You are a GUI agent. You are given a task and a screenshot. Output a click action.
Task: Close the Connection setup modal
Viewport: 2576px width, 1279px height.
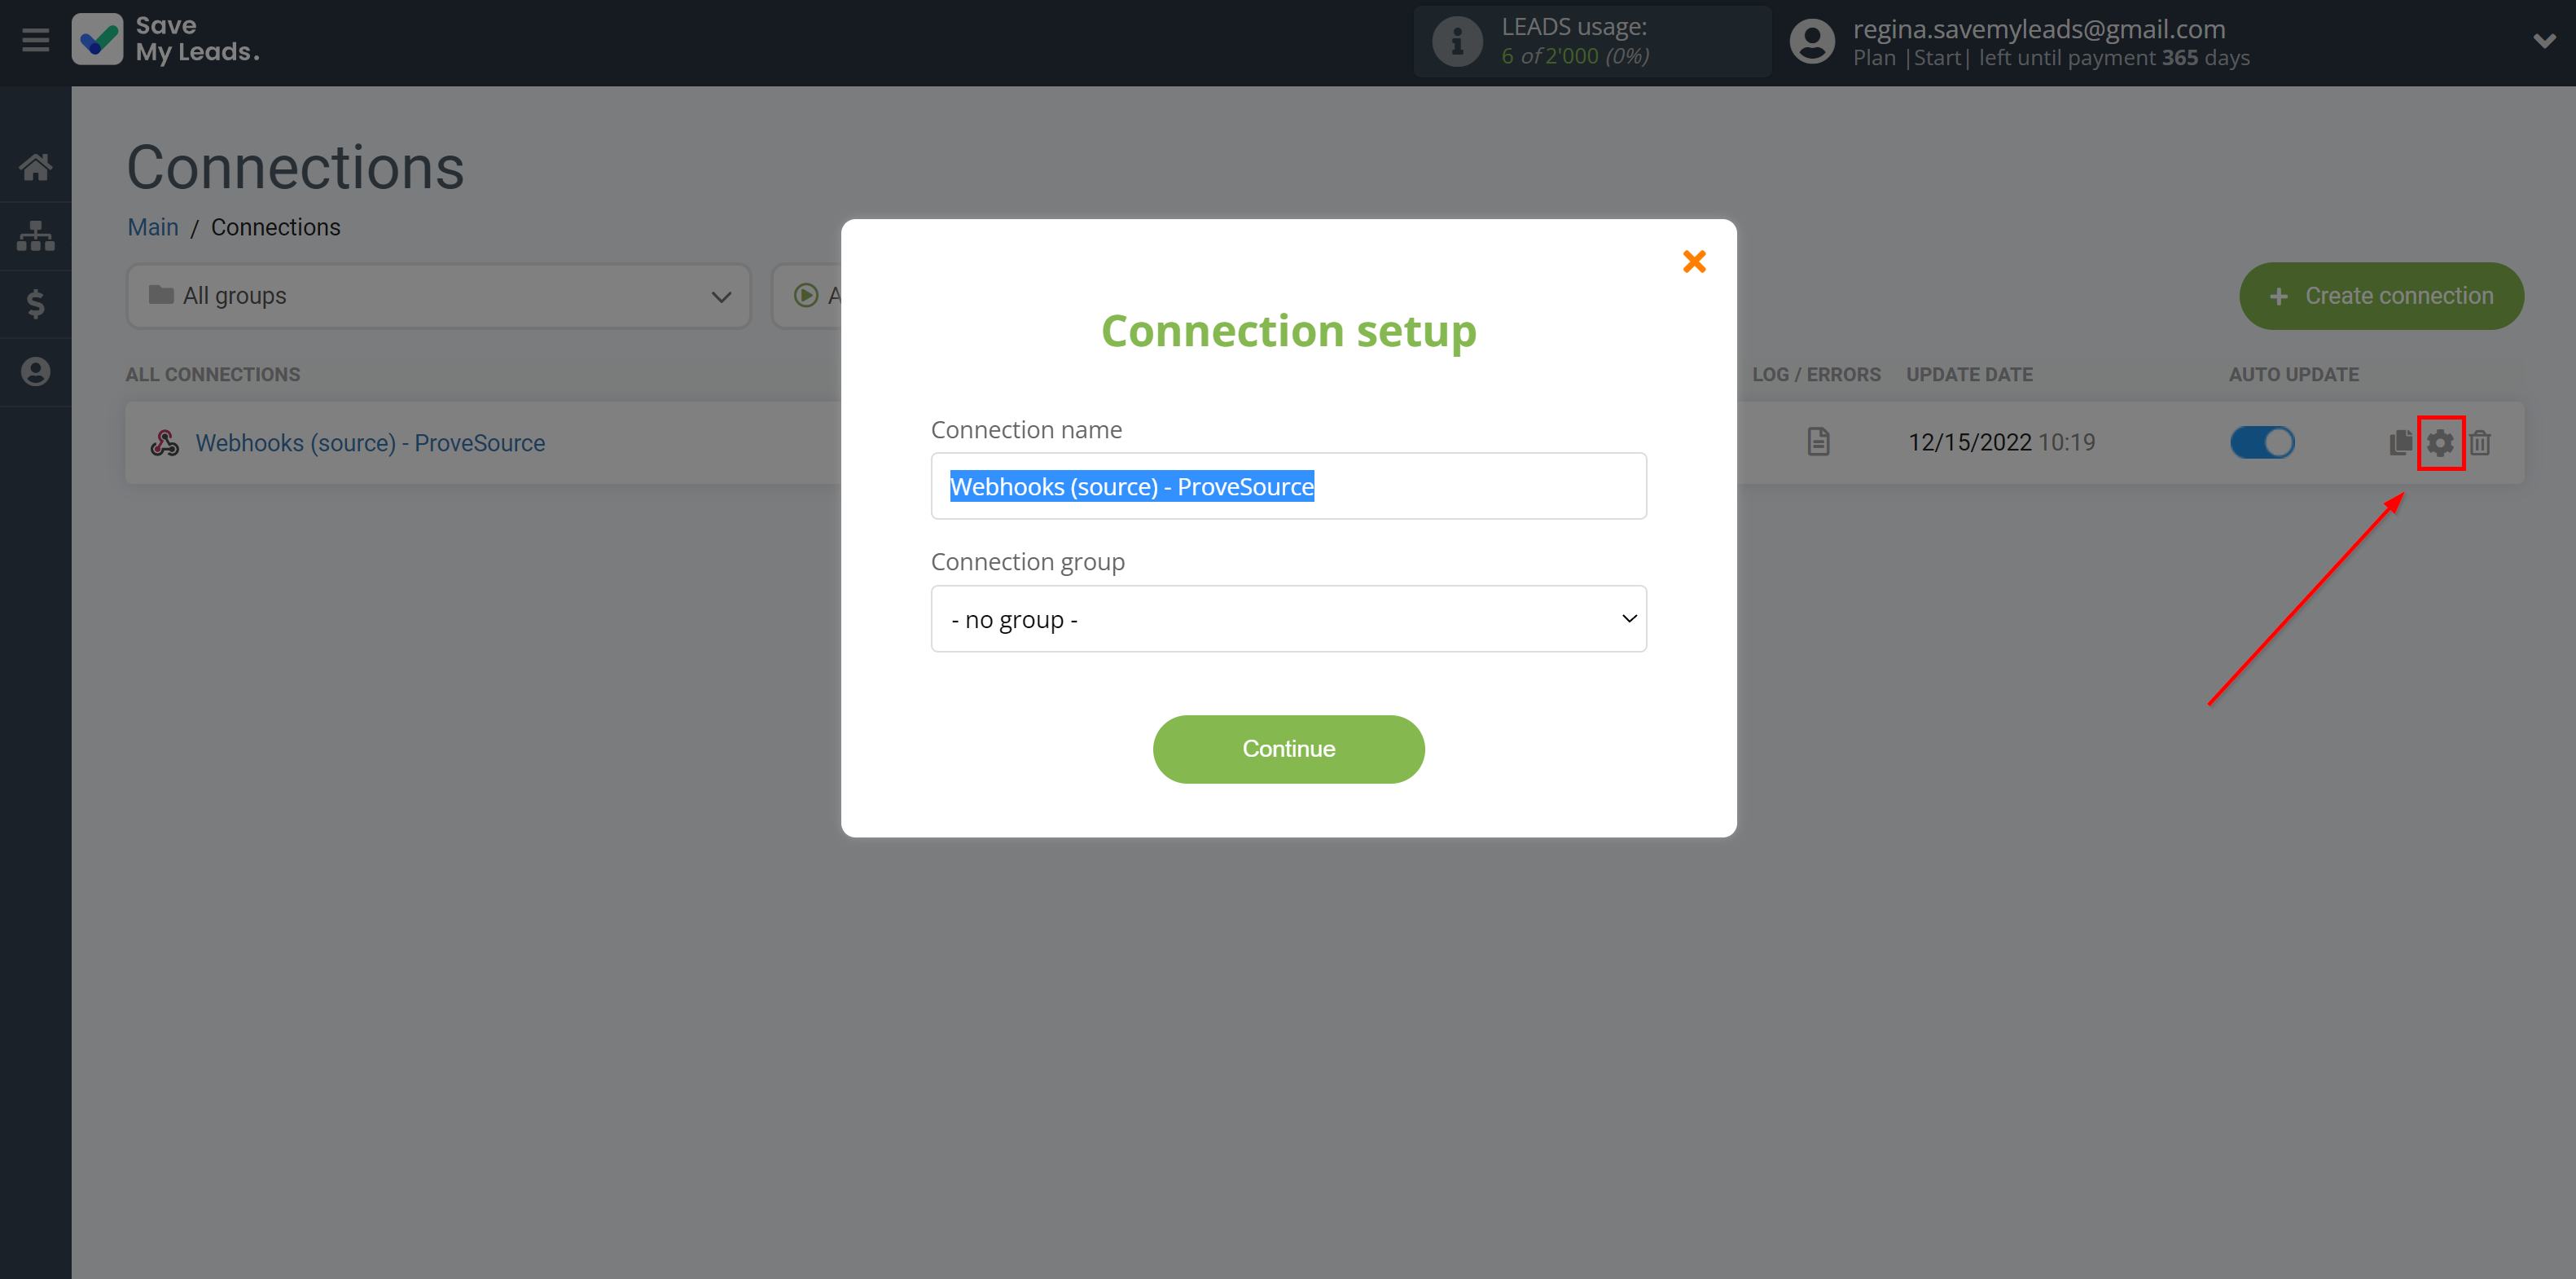tap(1694, 260)
